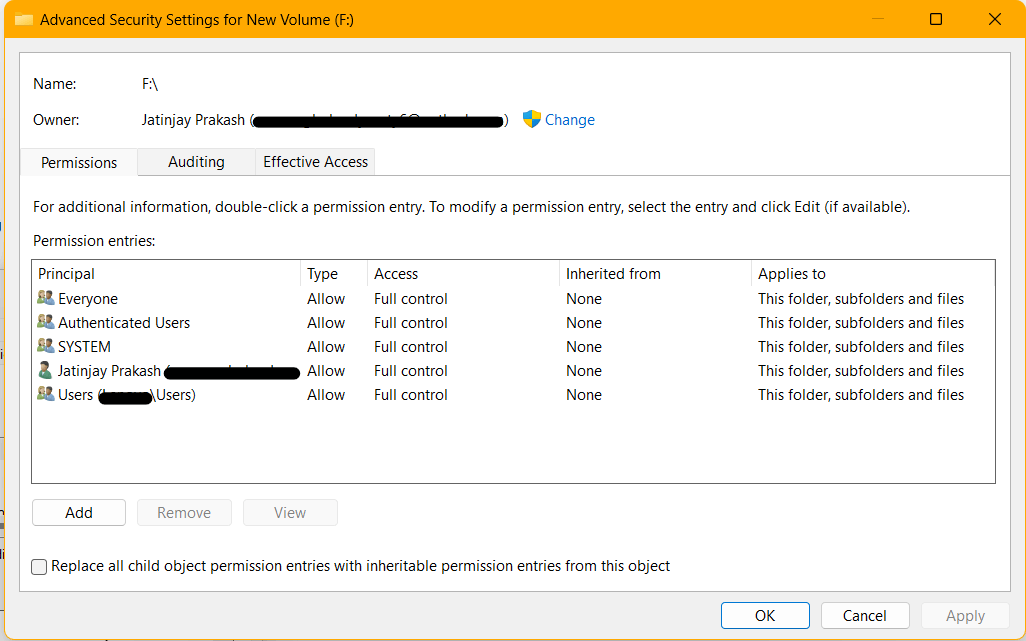
Task: Sort entries by Principal column header
Action: [x=66, y=274]
